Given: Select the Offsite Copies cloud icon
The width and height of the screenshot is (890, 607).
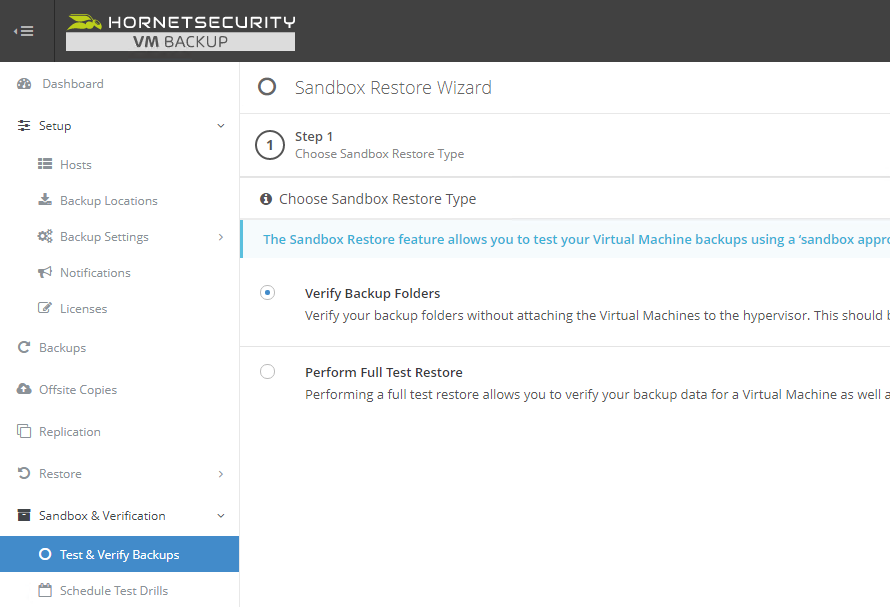Looking at the screenshot, I should coord(23,389).
